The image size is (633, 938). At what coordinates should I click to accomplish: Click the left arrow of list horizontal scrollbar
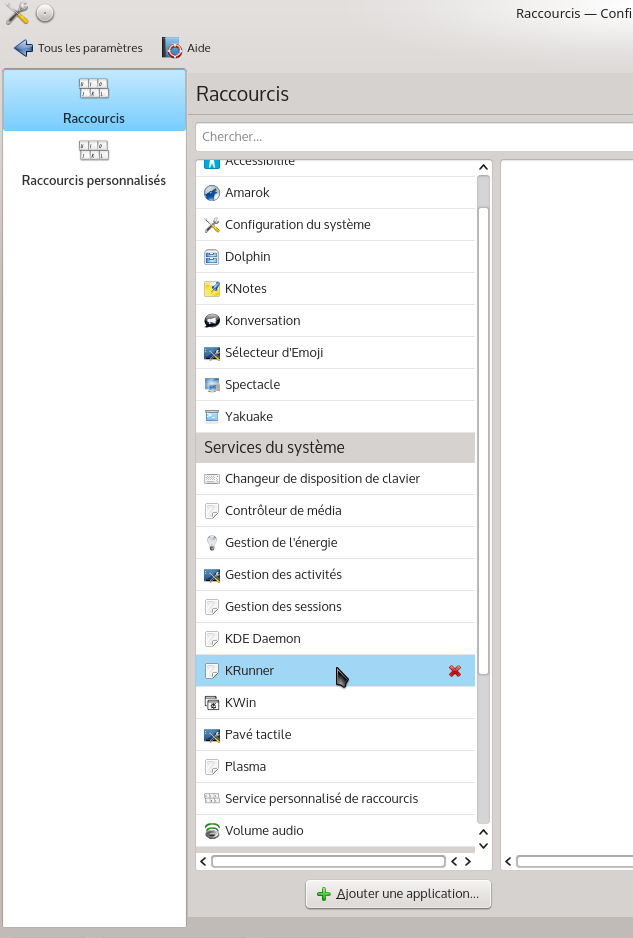click(203, 861)
